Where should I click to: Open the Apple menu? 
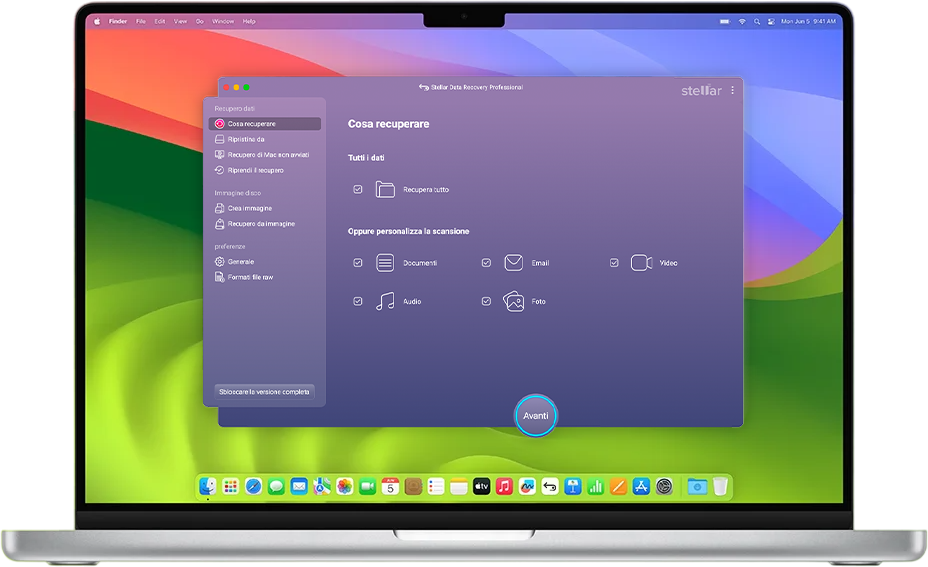pyautogui.click(x=97, y=21)
